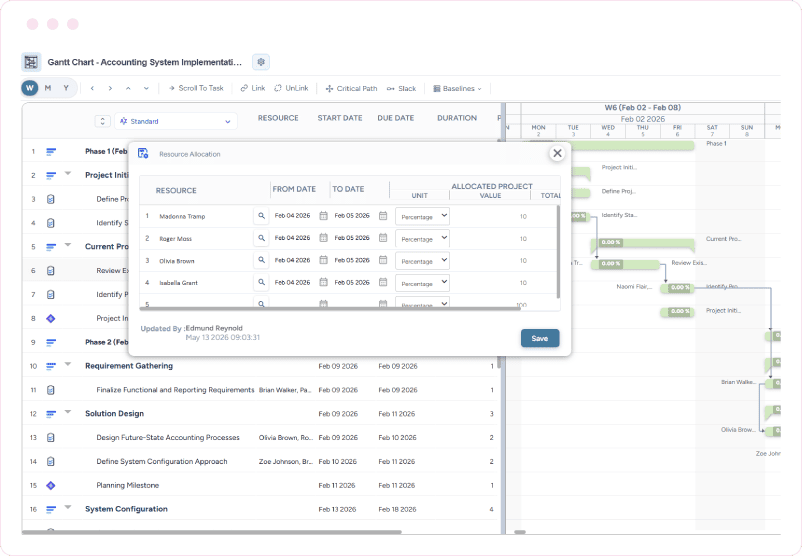Navigate timeline left with the left chevron
The width and height of the screenshot is (802, 556).
click(92, 88)
